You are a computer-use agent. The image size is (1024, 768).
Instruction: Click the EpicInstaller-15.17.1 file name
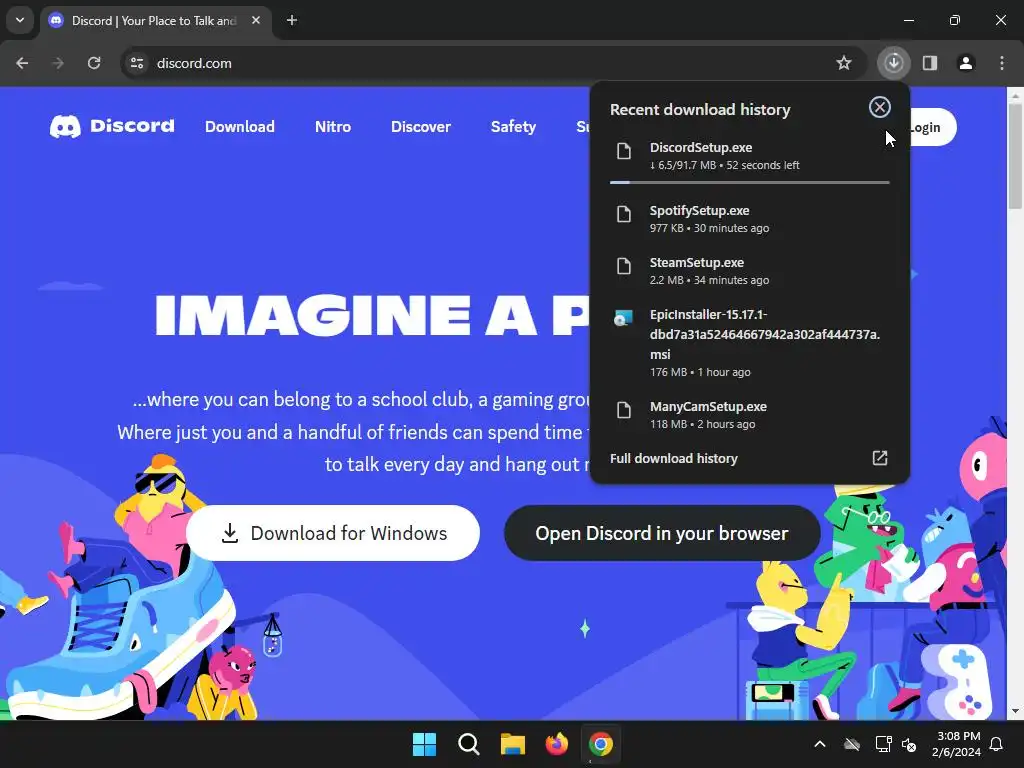(x=765, y=334)
